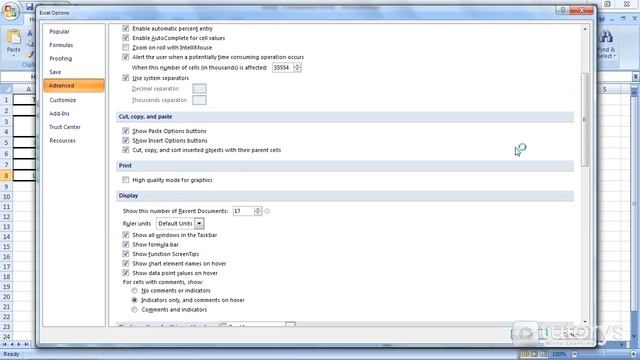Viewport: 640px width, 360px height.
Task: Adjust the cells-in-thousands spinner arrows
Action: coord(298,68)
